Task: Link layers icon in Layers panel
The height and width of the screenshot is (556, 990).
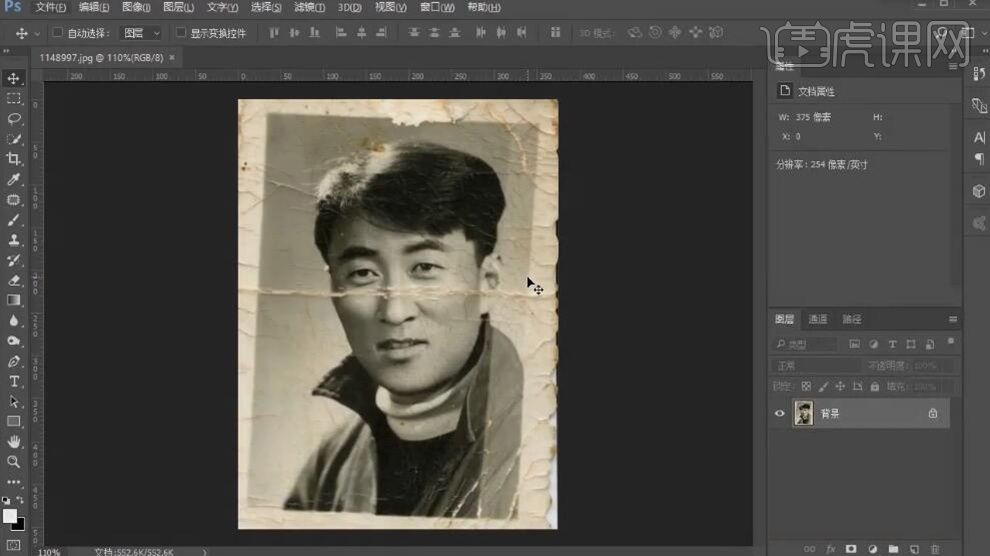Action: [809, 549]
